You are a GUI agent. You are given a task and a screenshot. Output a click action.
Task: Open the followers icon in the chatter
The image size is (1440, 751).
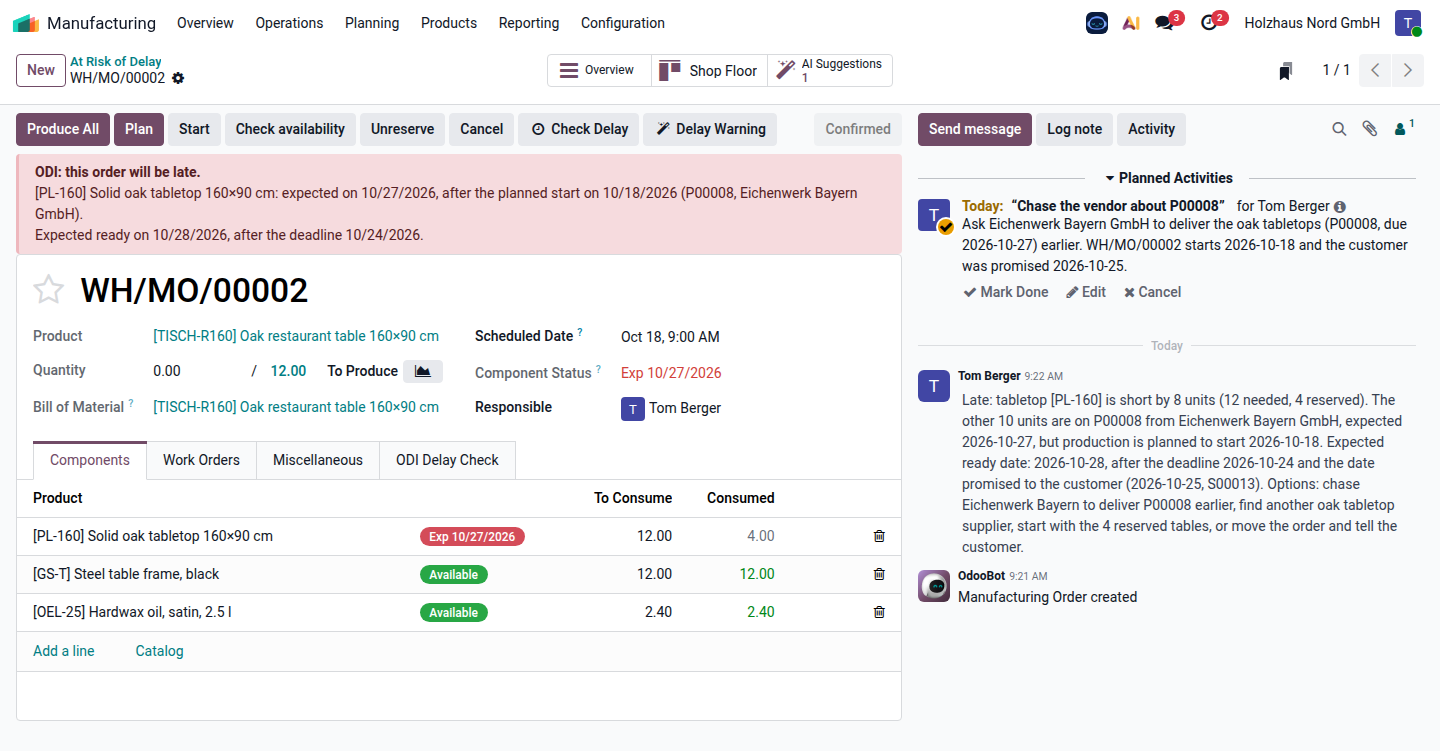point(1403,128)
